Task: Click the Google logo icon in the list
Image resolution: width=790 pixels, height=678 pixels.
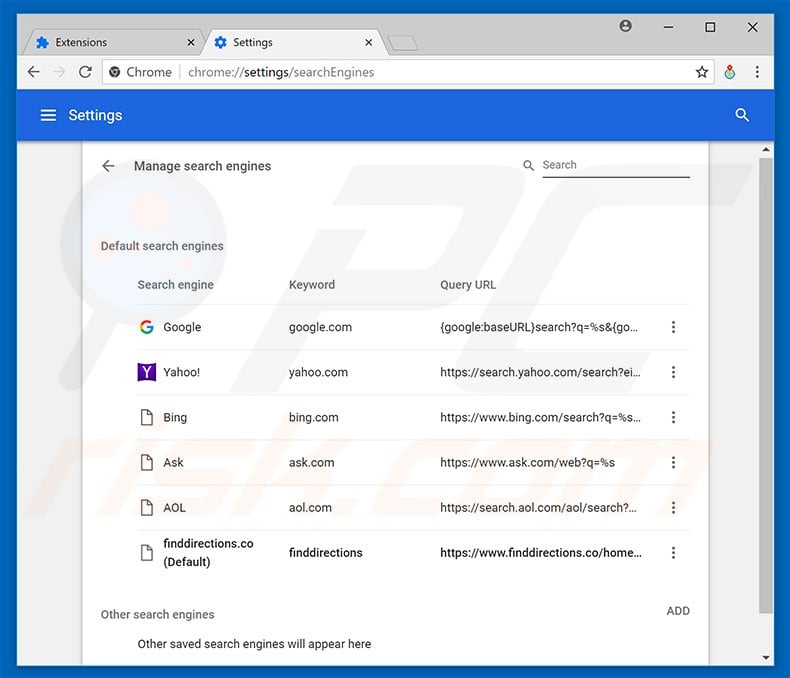Action: coord(147,327)
